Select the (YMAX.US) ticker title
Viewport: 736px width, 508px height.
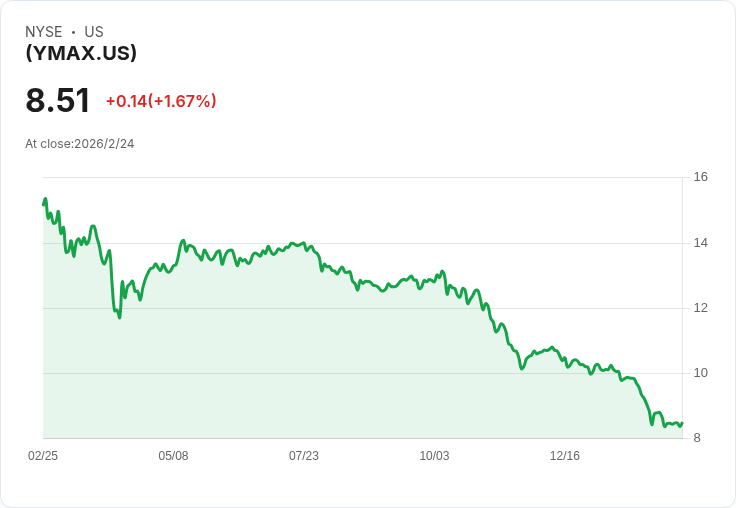pos(81,54)
